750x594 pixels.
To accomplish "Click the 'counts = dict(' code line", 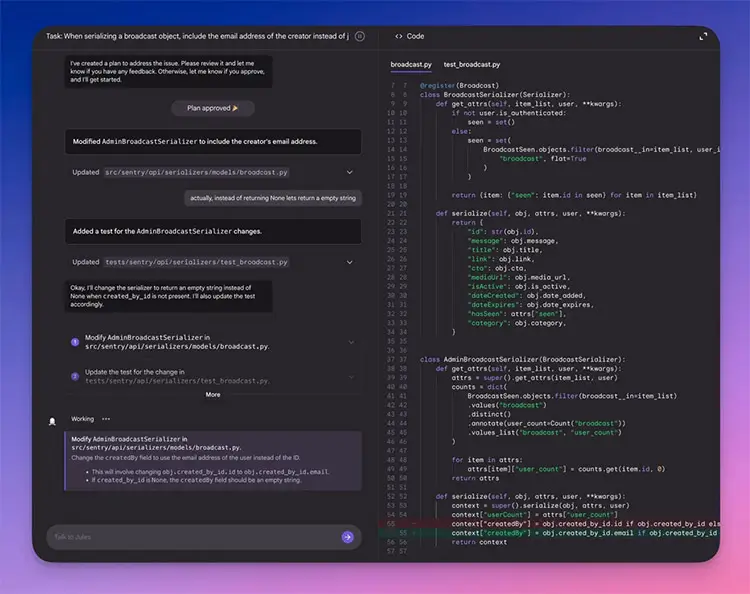I will 479,387.
